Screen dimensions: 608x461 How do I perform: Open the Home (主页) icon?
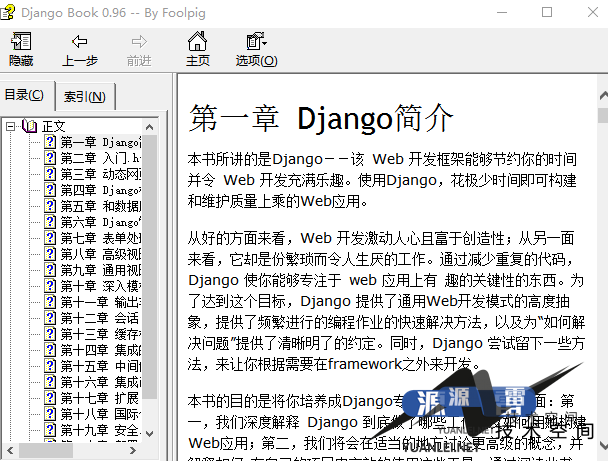tap(197, 41)
